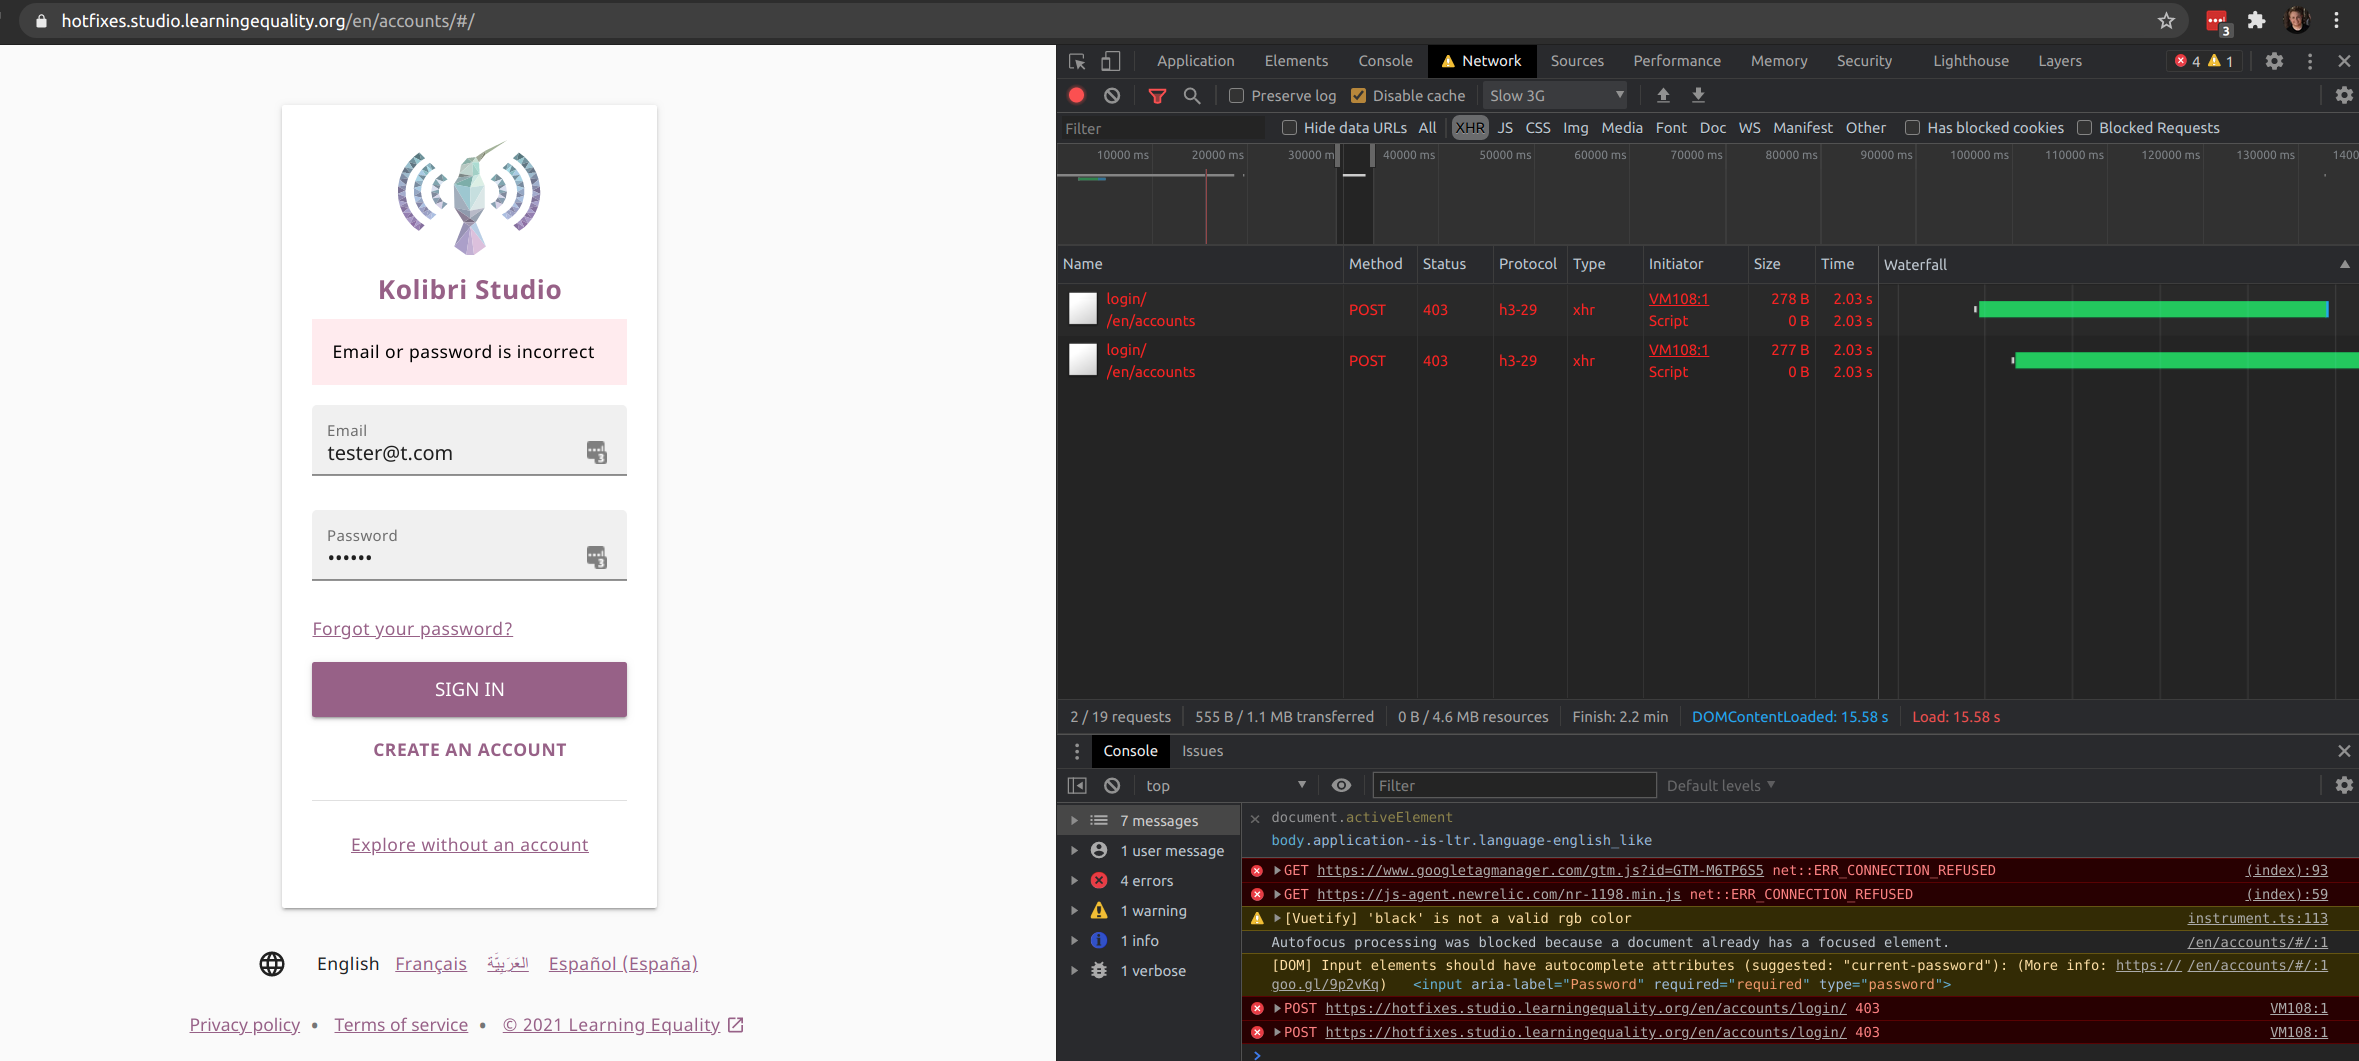Open Chrome three-dot menu

click(2337, 20)
